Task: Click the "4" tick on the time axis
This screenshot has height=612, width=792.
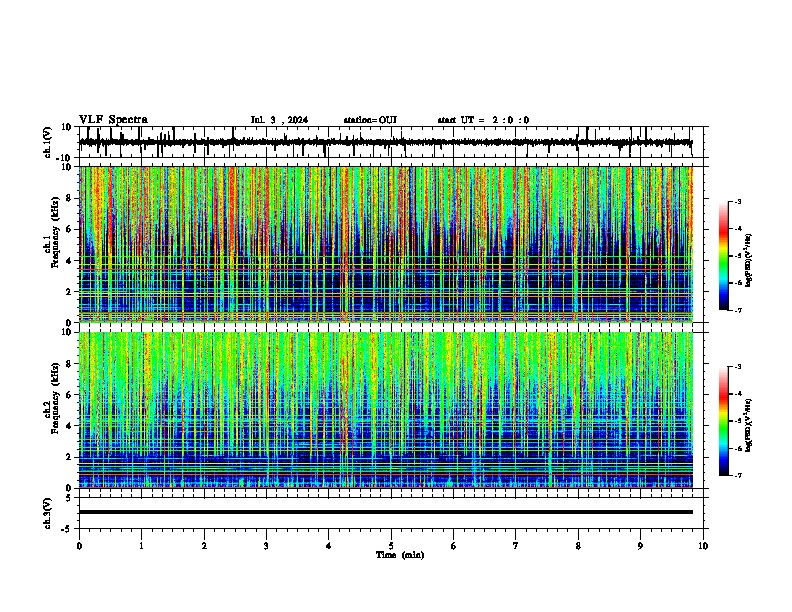Action: tap(329, 546)
